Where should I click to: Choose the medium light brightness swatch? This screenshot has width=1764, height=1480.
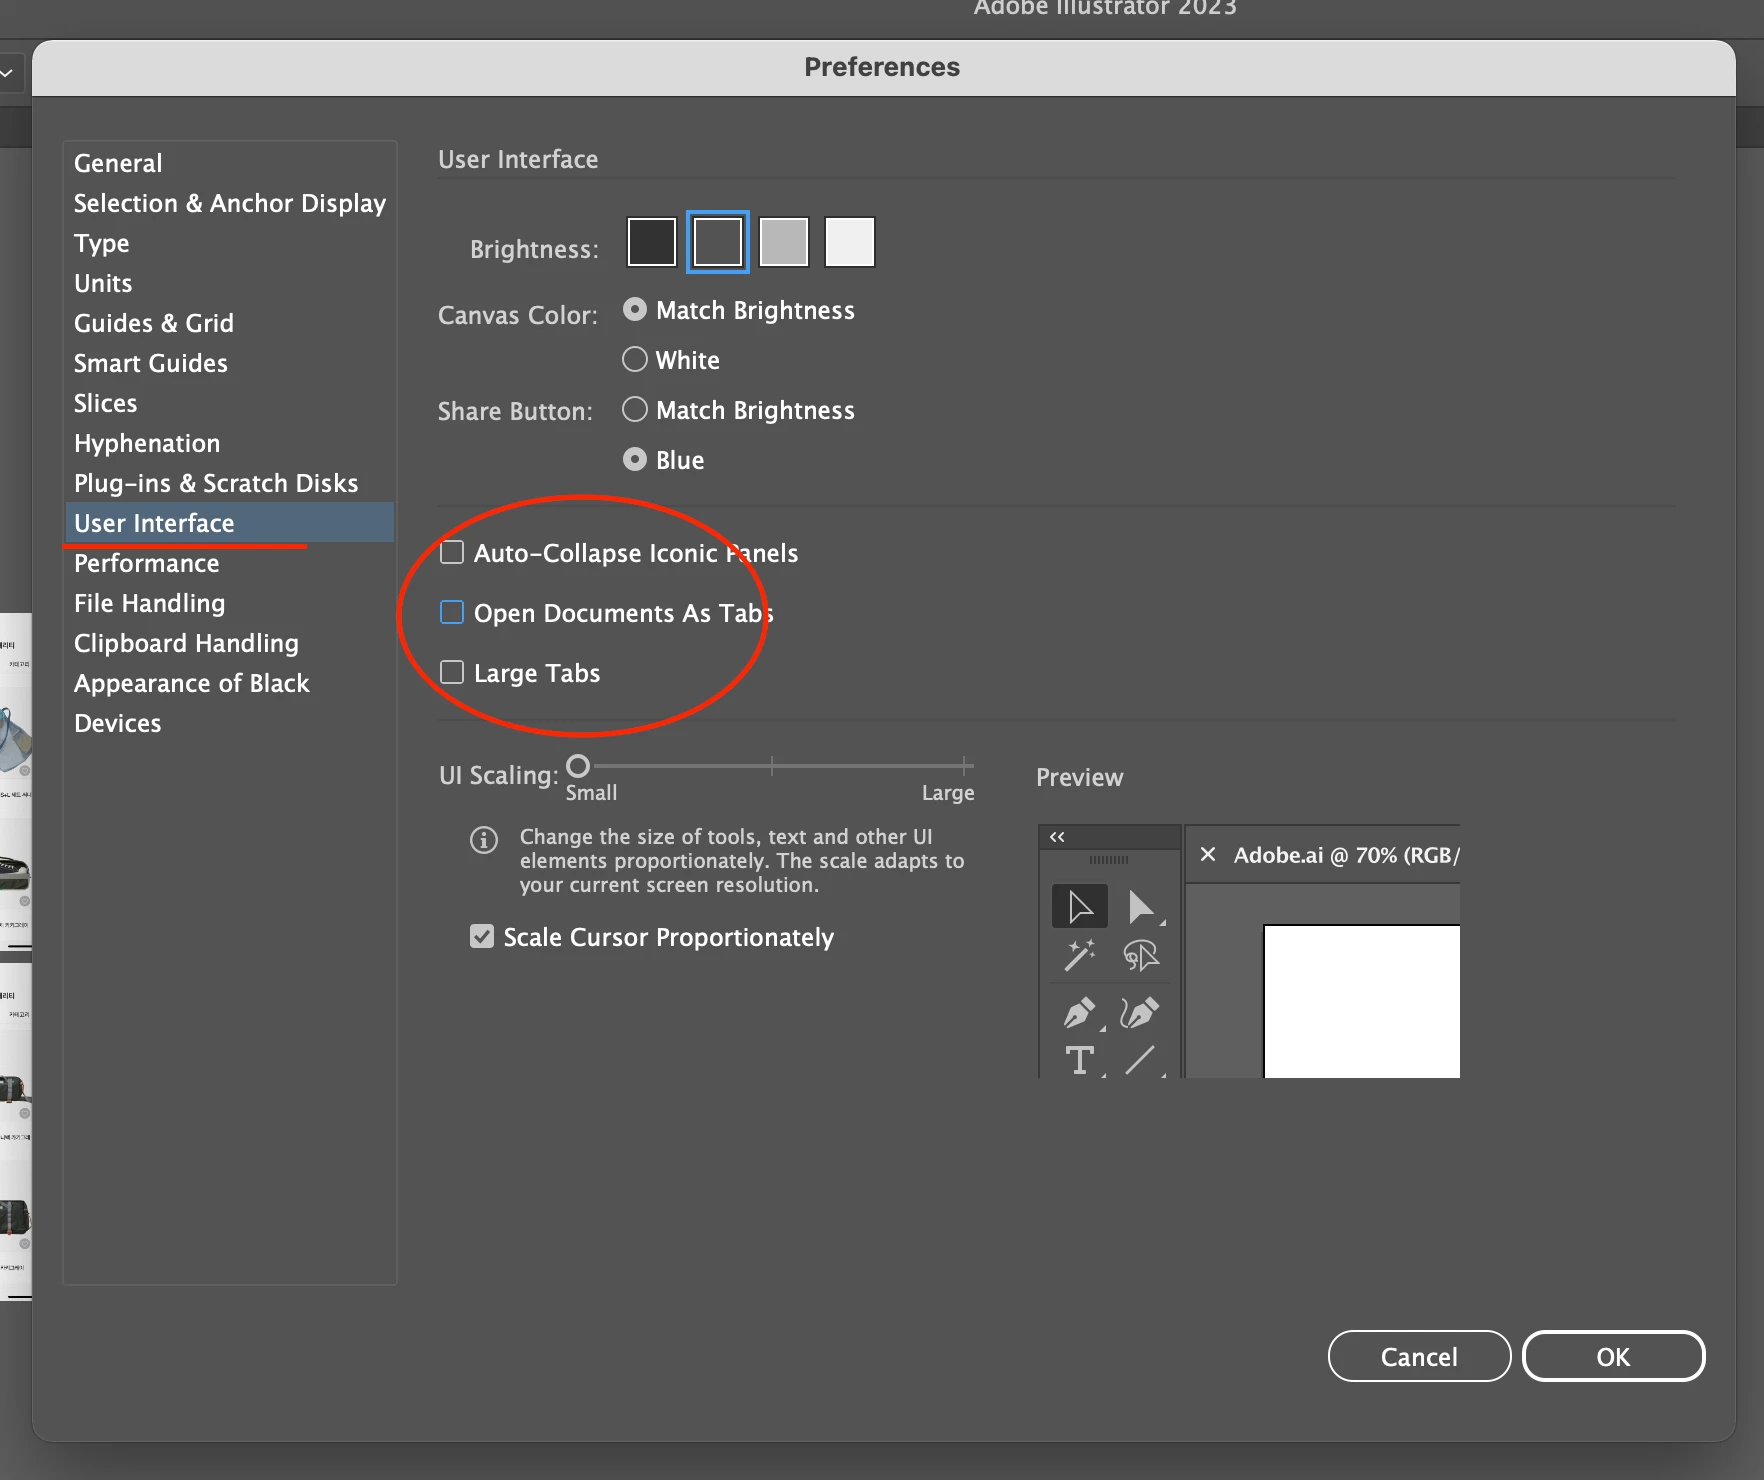coord(784,242)
